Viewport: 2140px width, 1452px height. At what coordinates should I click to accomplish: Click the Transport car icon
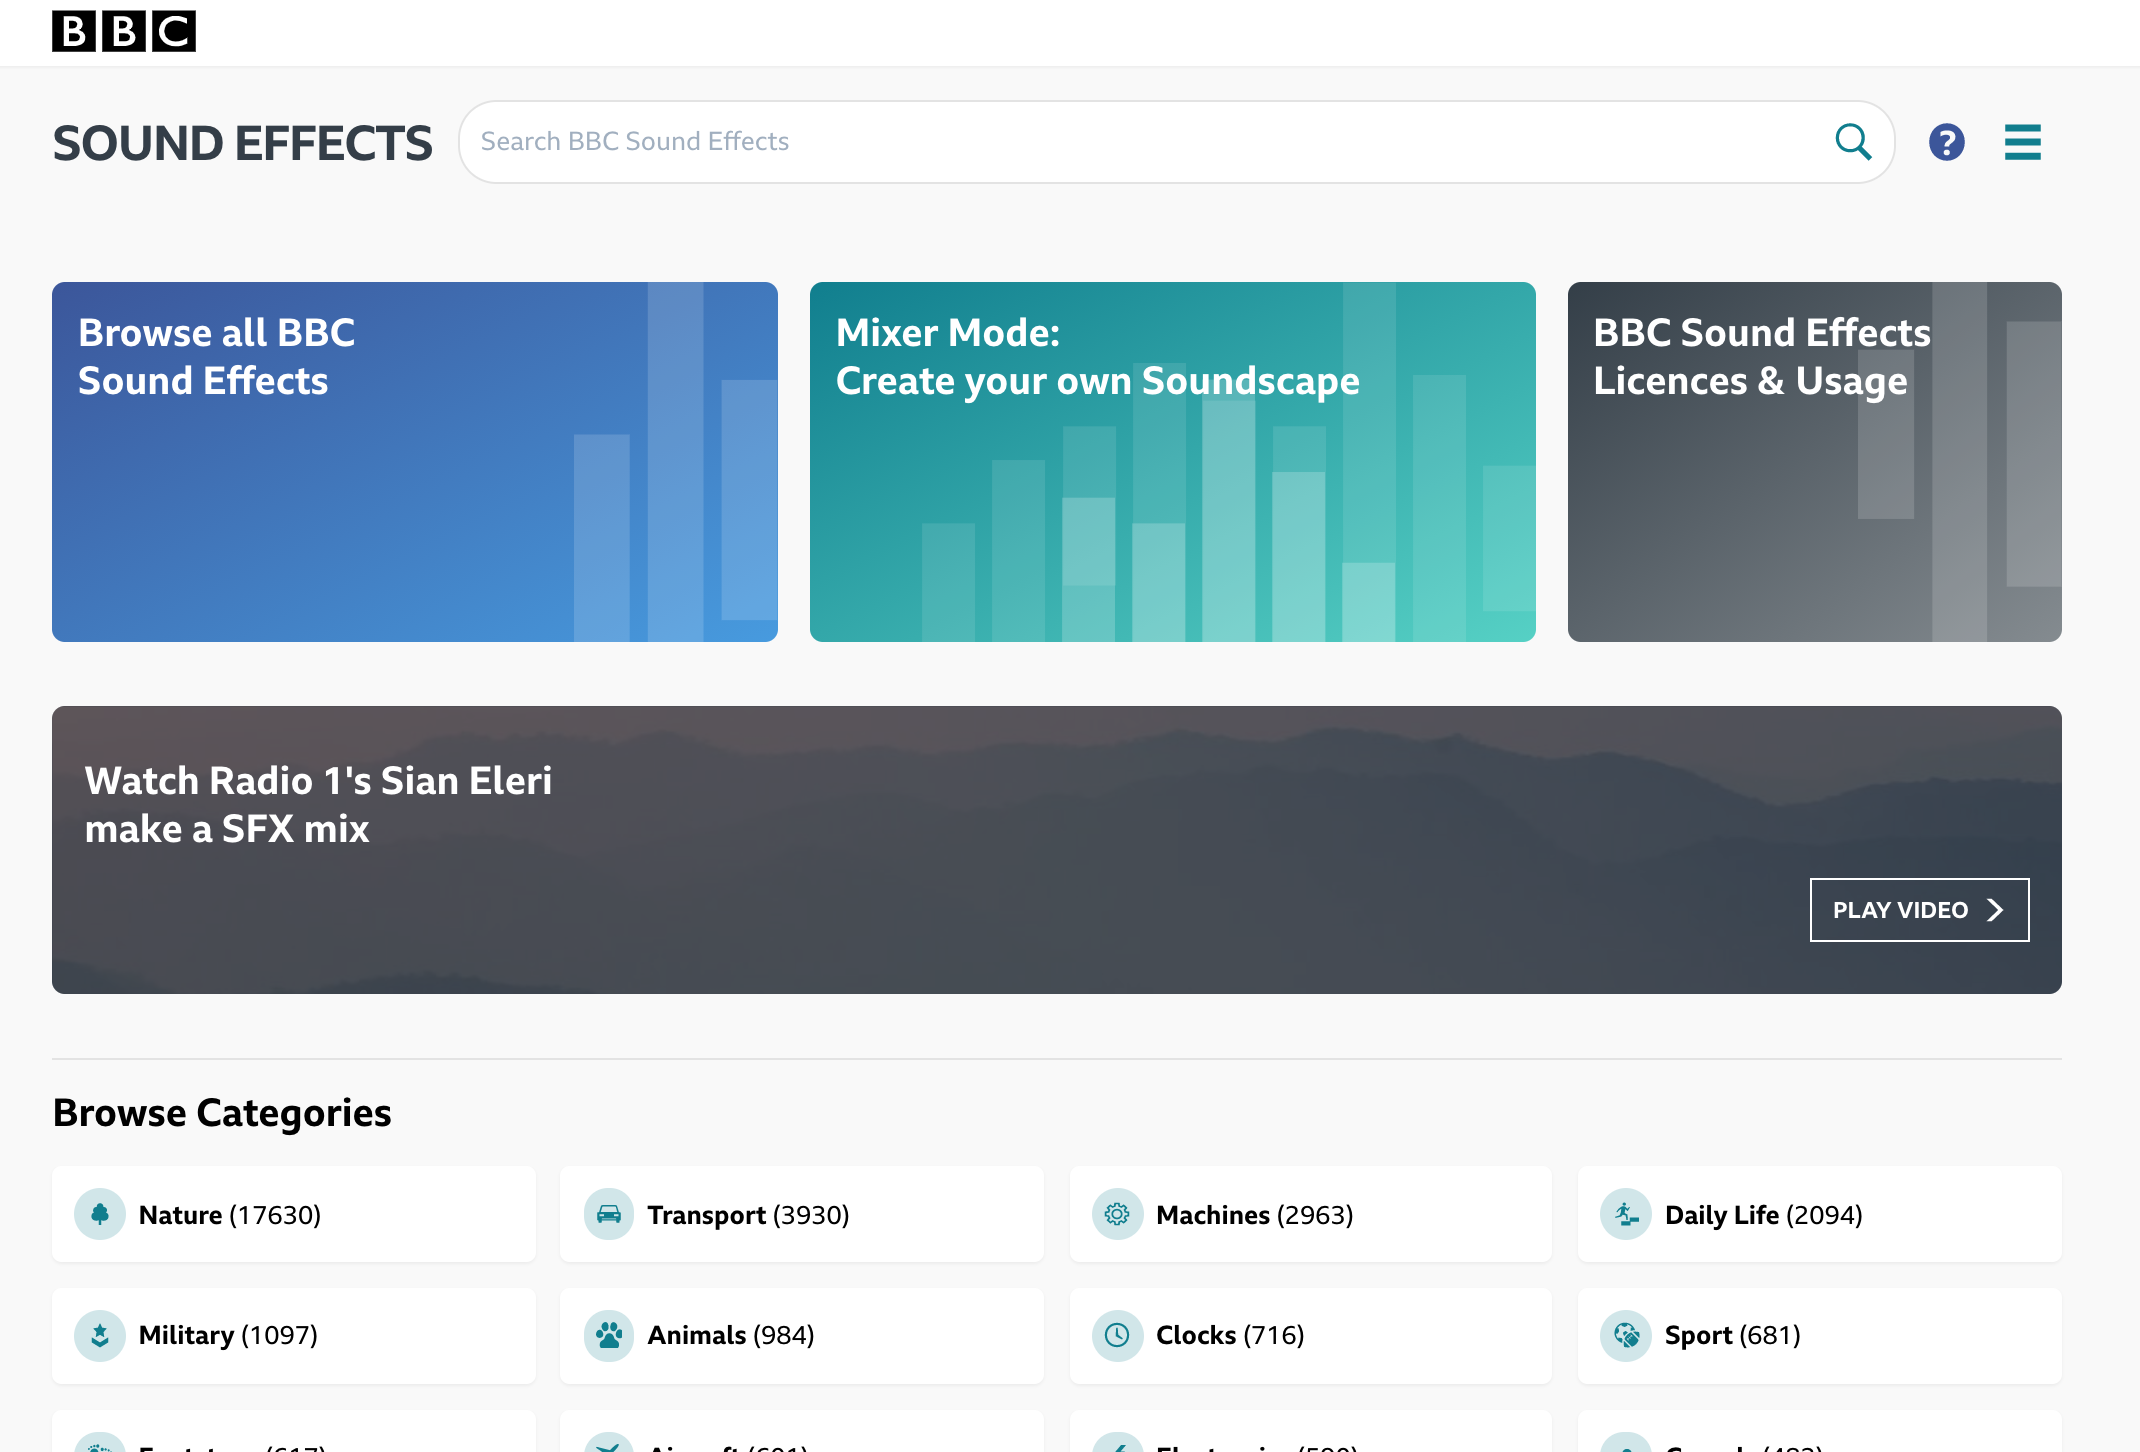pyautogui.click(x=609, y=1214)
